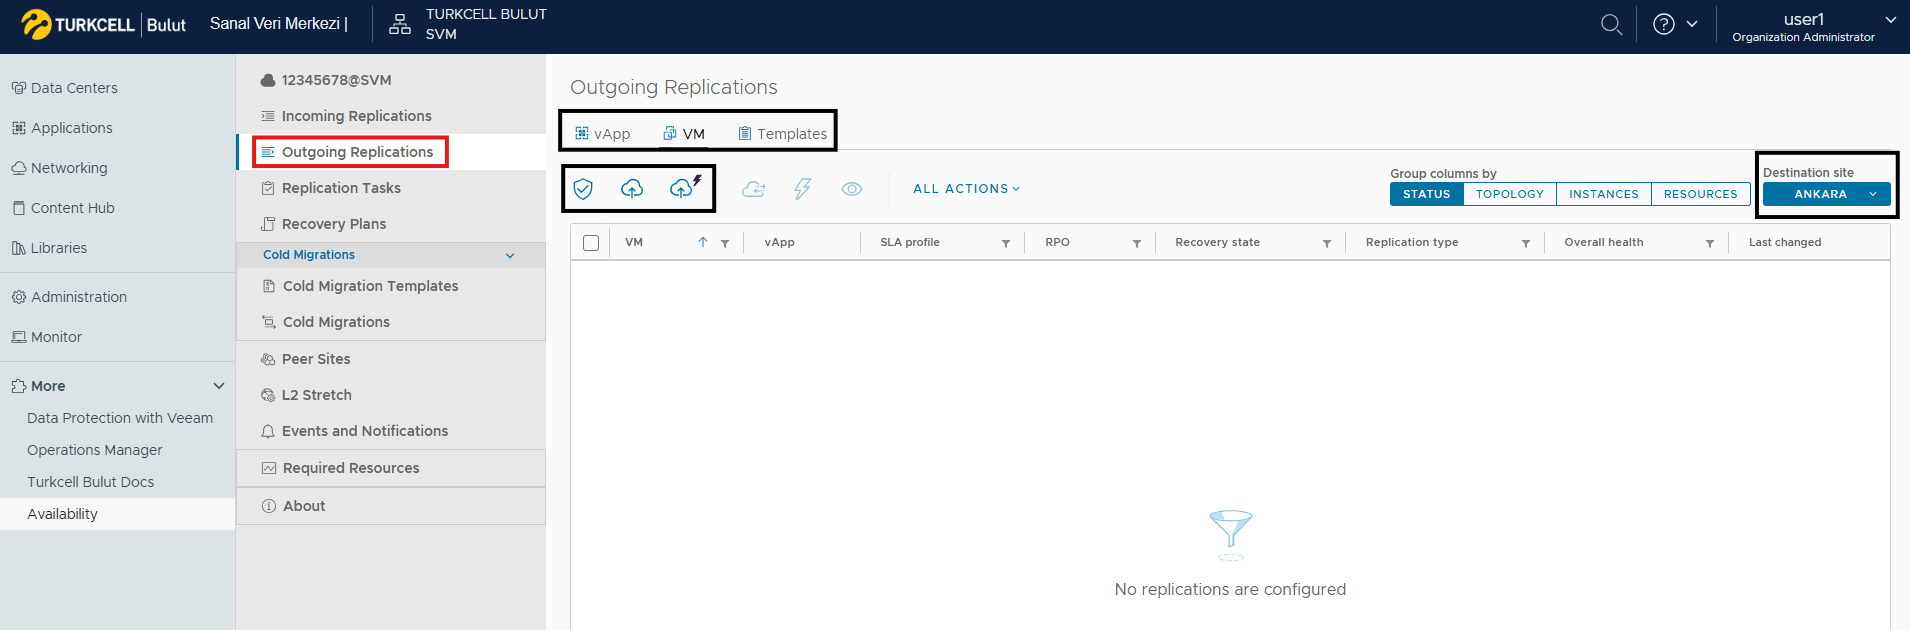Viewport: 1910px width, 630px height.
Task: Switch to the vApp tab
Action: (603, 134)
